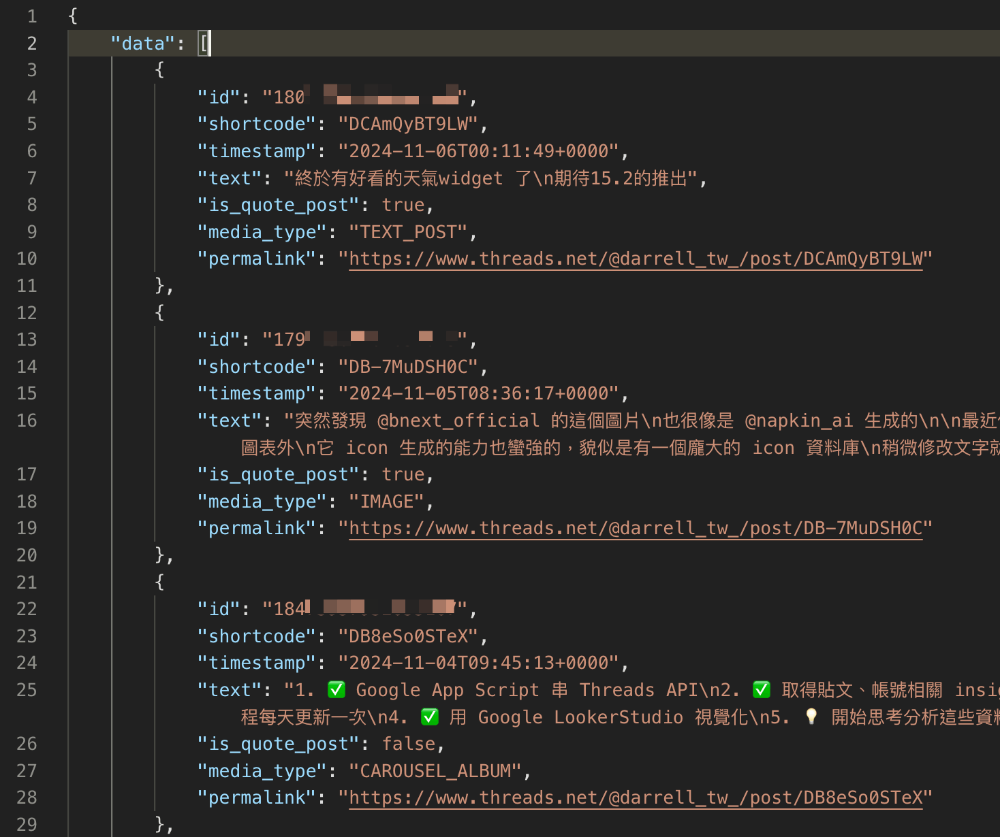Click the @napkin_ai mention on line 16
The image size is (1000, 837).
pos(798,420)
